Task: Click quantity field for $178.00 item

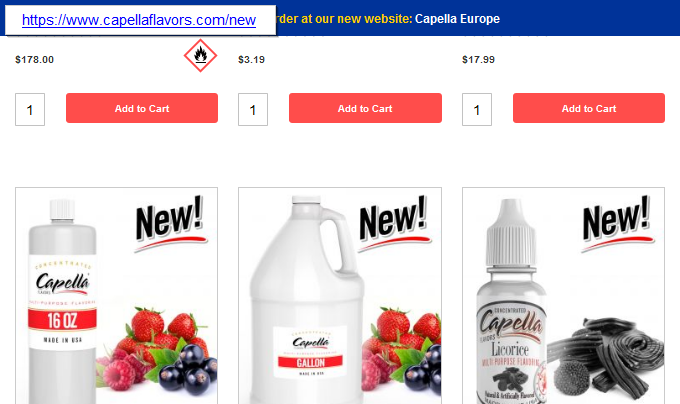Action: [x=30, y=110]
